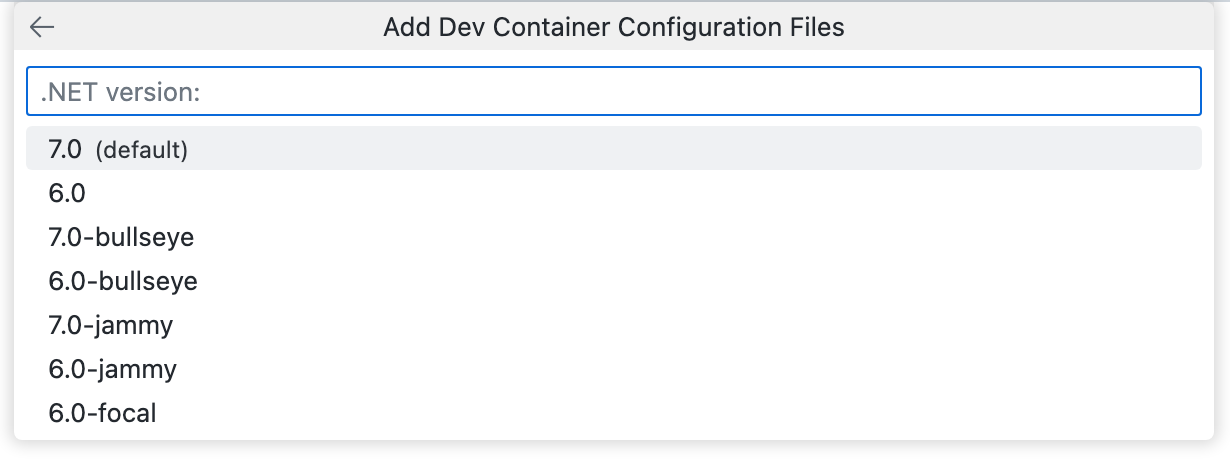1230x460 pixels.
Task: Choose .NET version 6.0
Action: point(67,193)
